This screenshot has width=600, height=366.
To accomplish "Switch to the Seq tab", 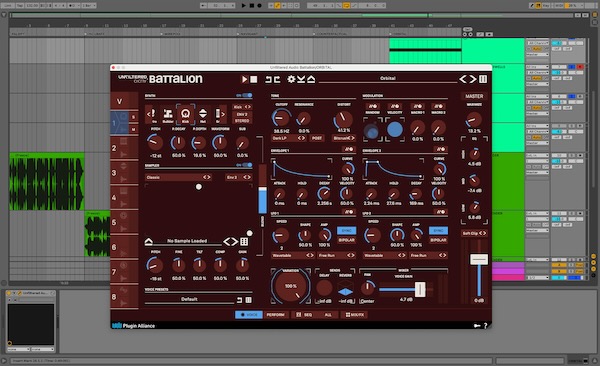I will point(304,315).
